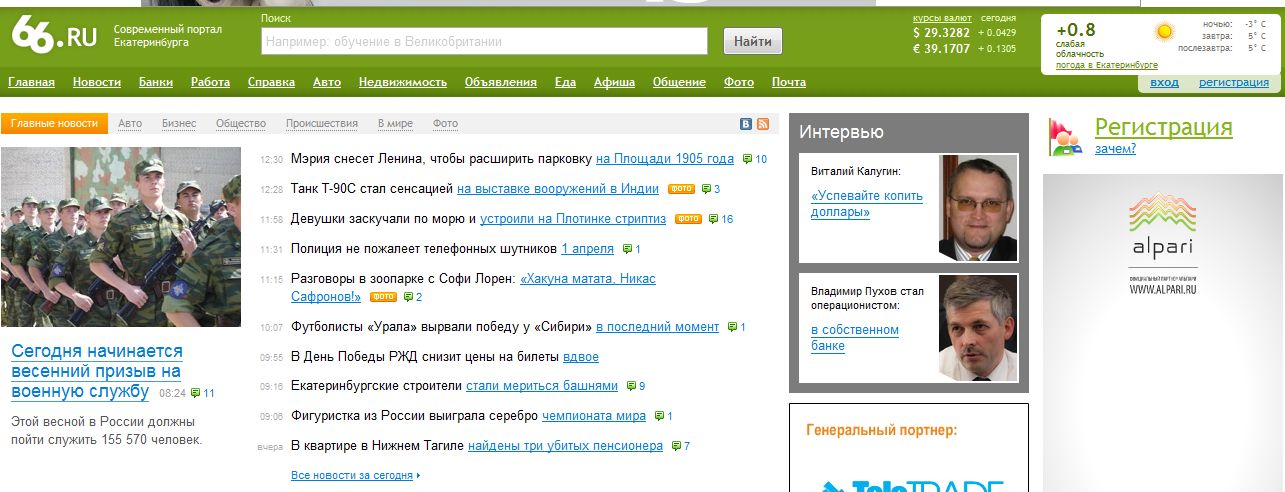Open the Афиша menu item
Screen dimensions: 1285x492
click(614, 82)
